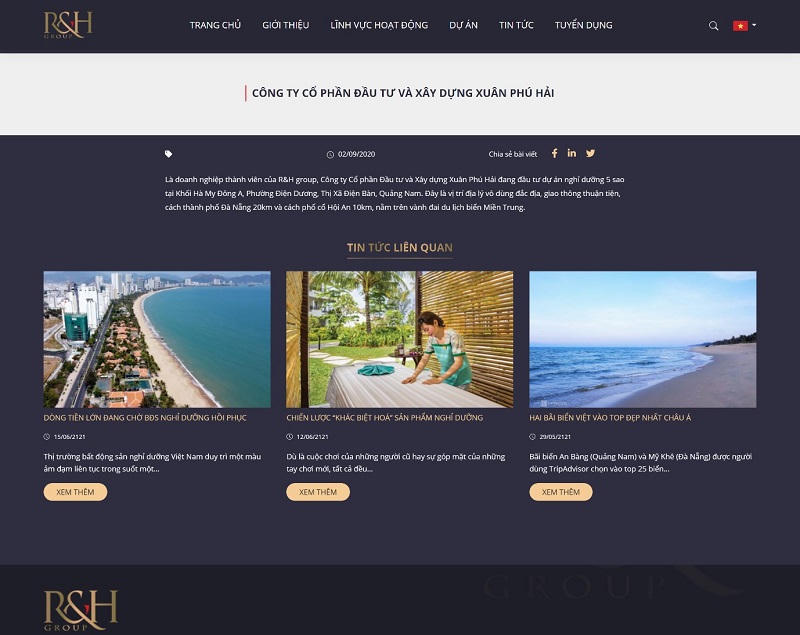Image resolution: width=800 pixels, height=635 pixels.
Task: Open the Vietnamese flag language dropdown
Action: 740,26
